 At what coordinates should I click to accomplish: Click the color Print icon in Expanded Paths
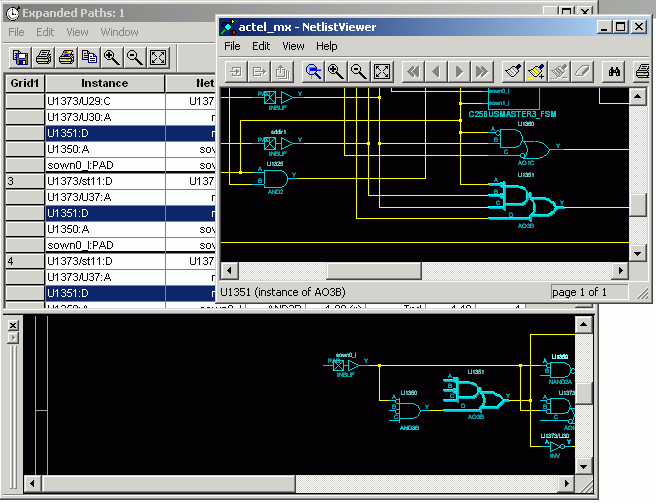click(x=67, y=57)
